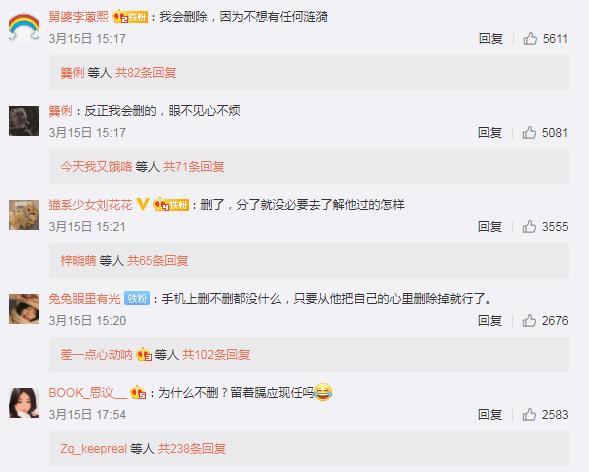The height and width of the screenshot is (472, 589).
Task: Show all 共238条回复 replies
Action: coord(192,448)
